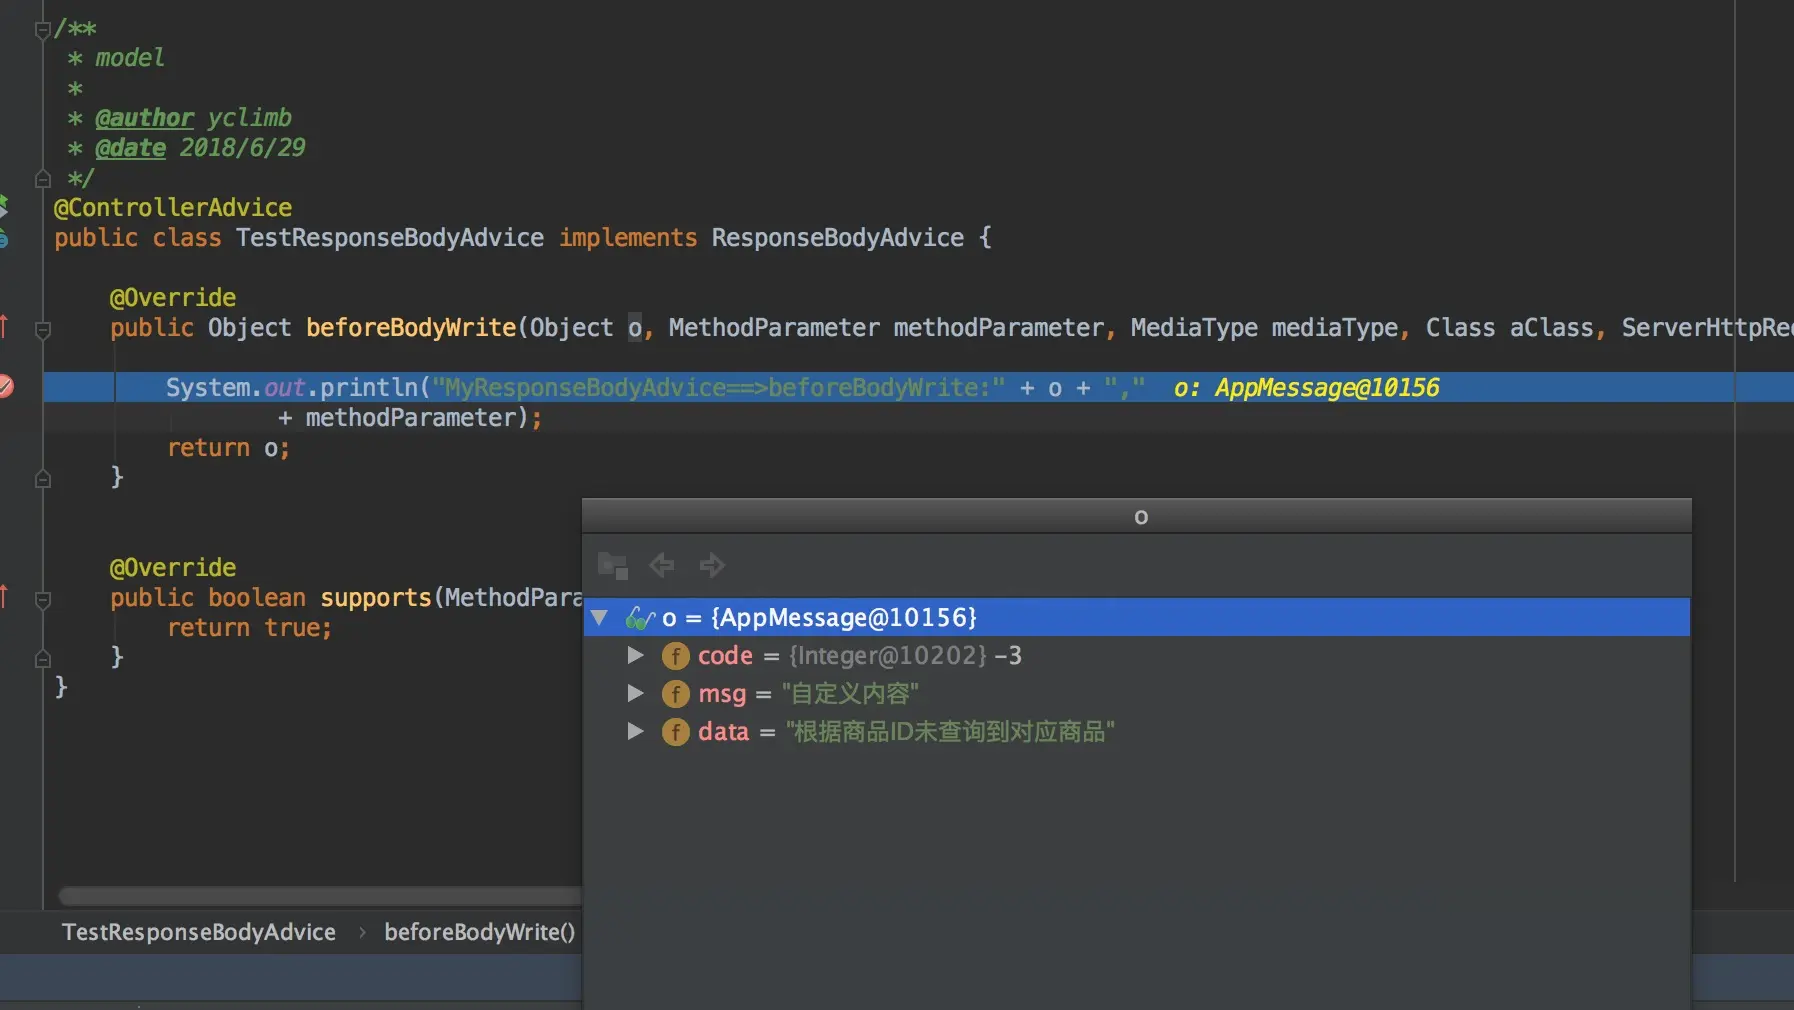Click the field icon beside data
Screen dimensions: 1794x1010
coord(676,732)
